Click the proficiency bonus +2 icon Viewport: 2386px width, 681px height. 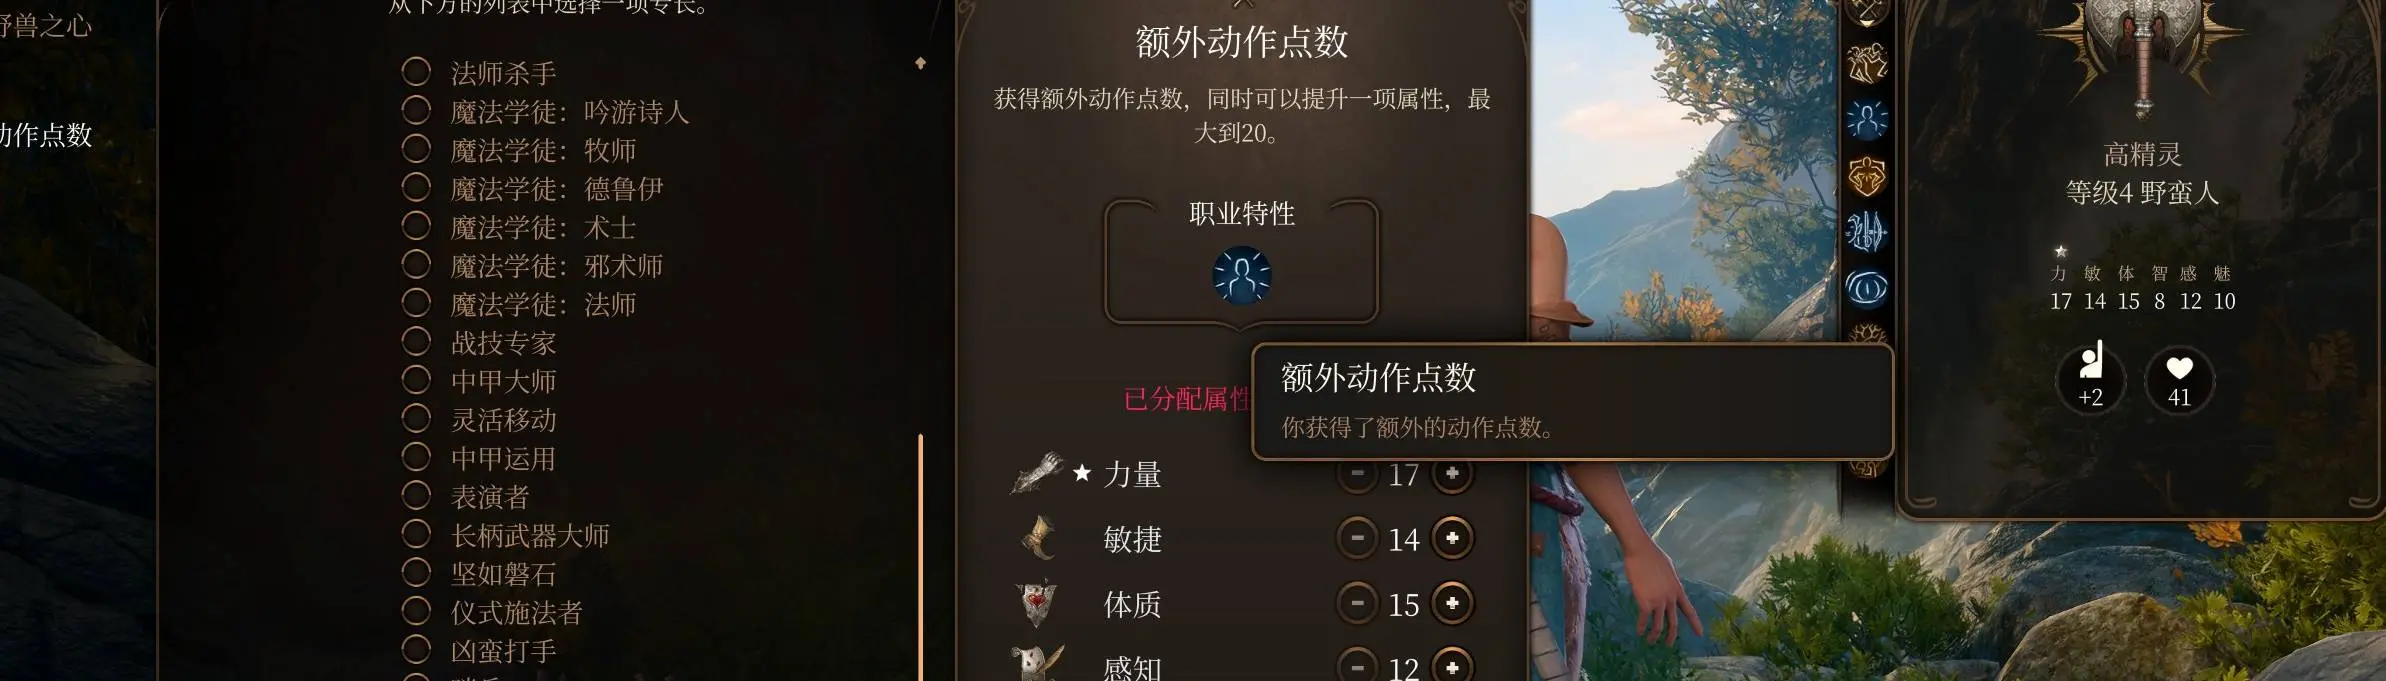coord(2090,378)
